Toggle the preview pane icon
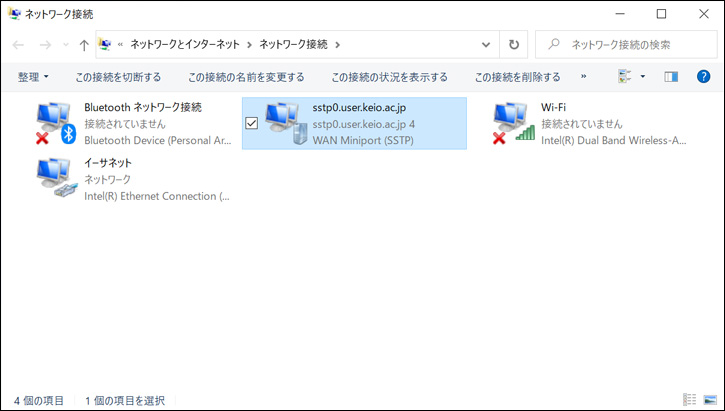 point(671,76)
